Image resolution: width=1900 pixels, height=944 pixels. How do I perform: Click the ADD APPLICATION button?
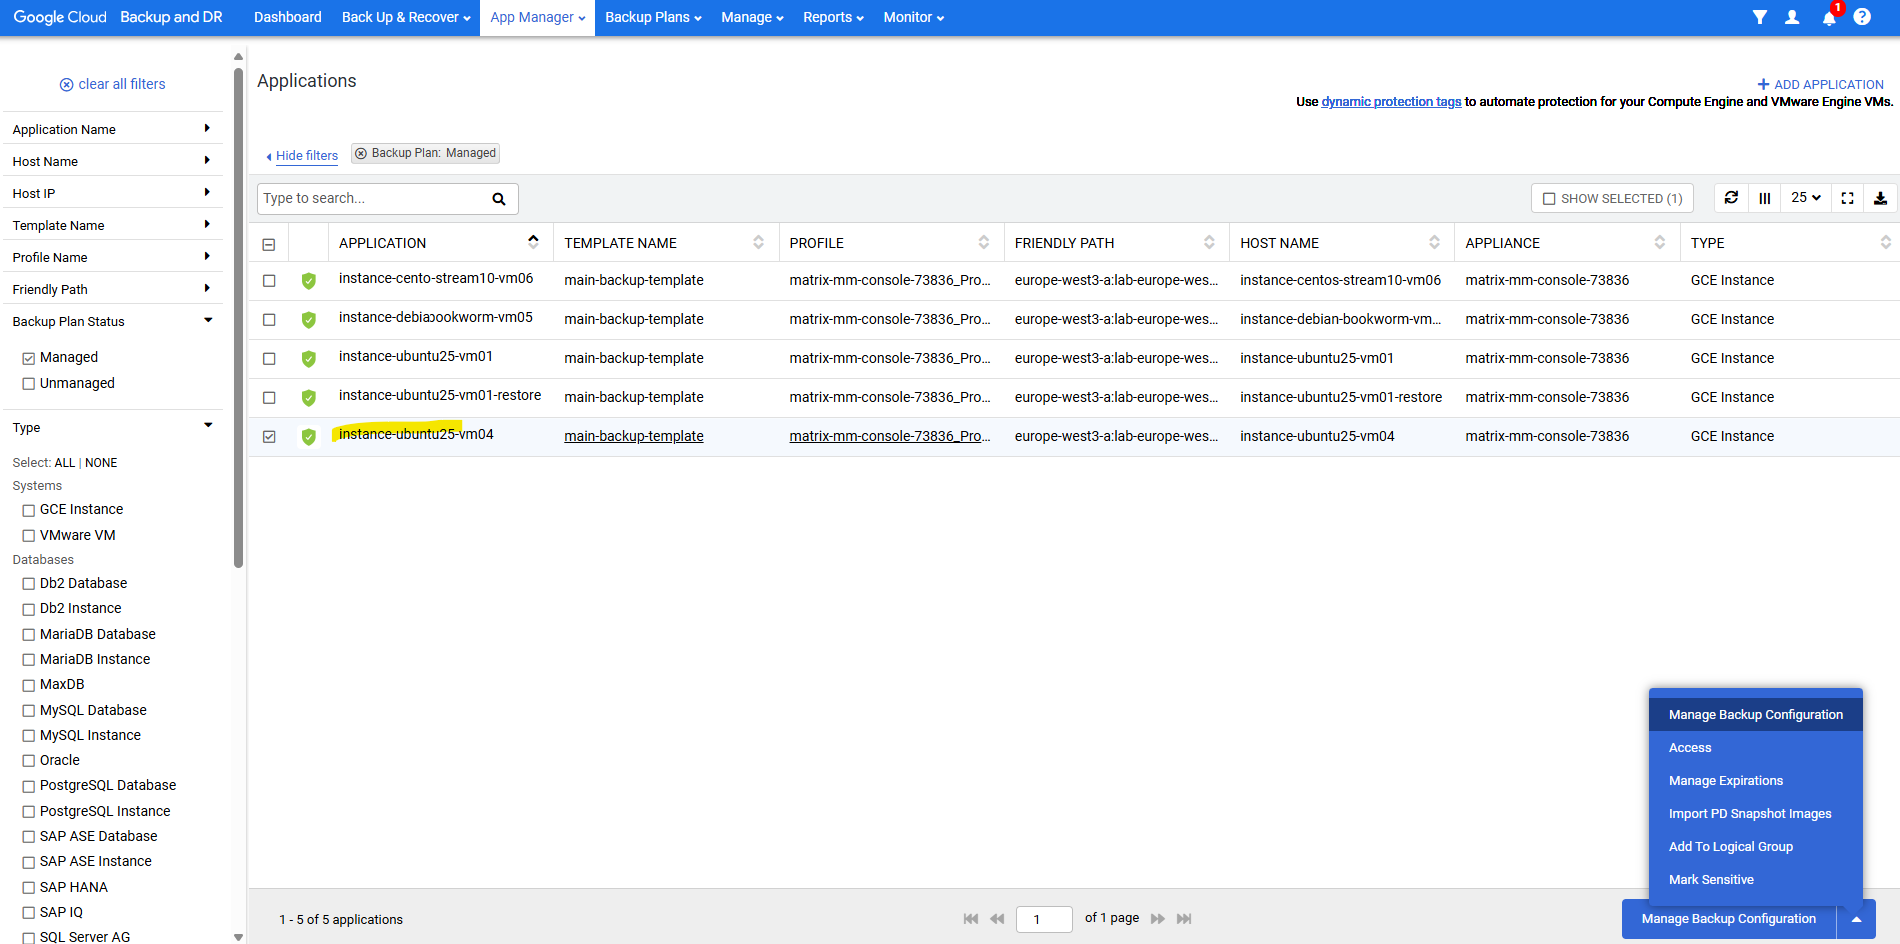[1820, 84]
